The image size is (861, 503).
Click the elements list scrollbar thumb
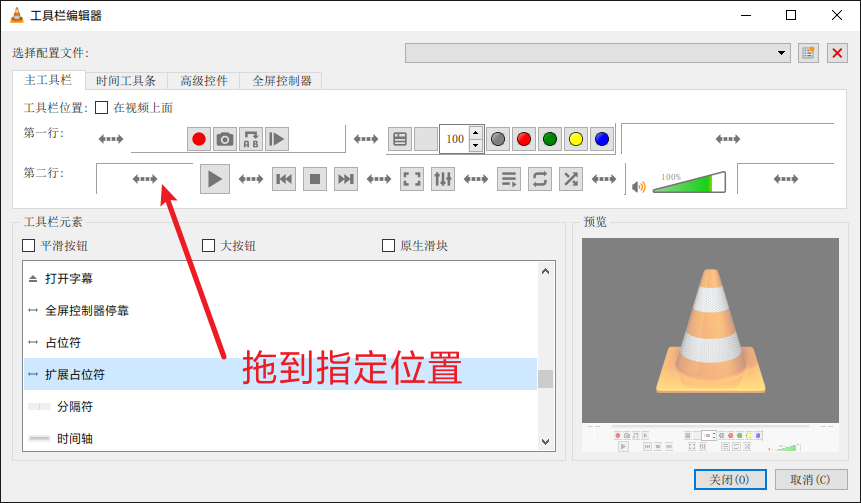[x=545, y=379]
